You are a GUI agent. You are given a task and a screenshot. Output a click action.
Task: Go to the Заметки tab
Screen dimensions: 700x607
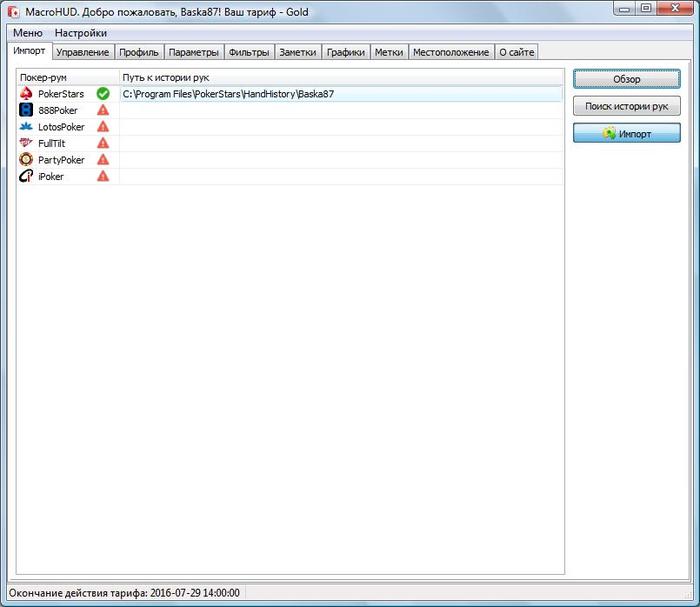click(298, 52)
